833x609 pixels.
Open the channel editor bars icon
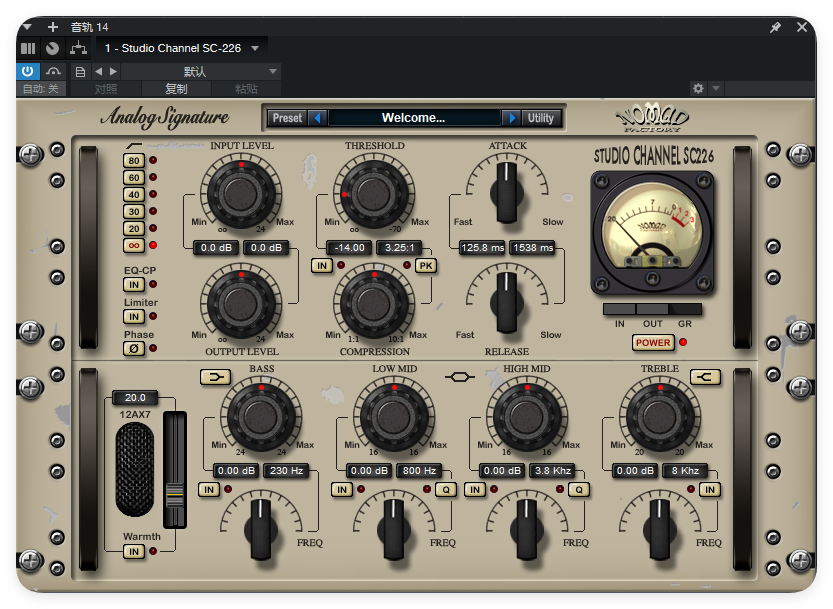[x=28, y=48]
